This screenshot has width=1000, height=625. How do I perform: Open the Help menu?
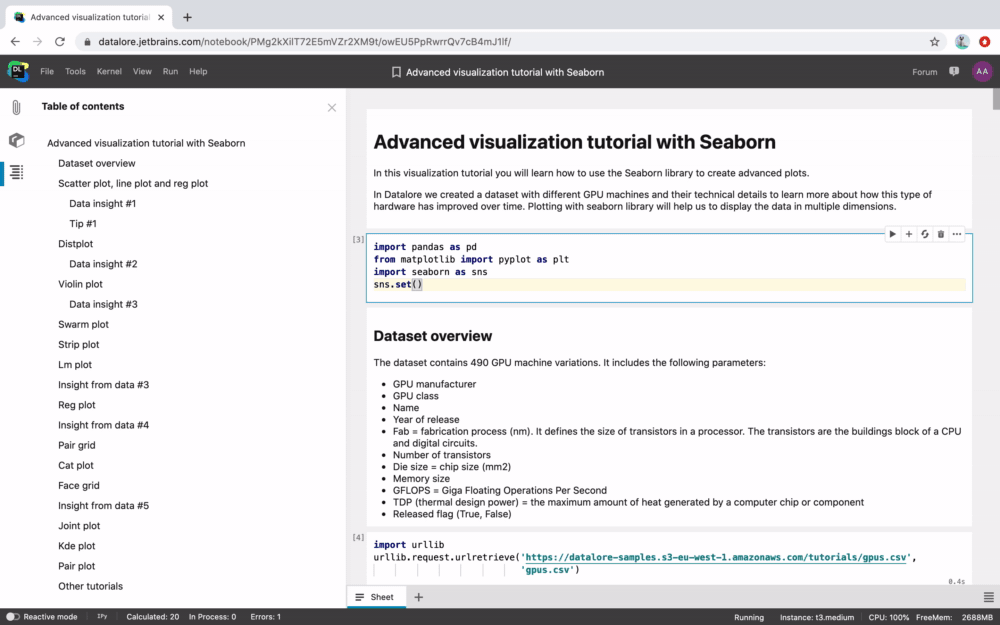coord(198,71)
